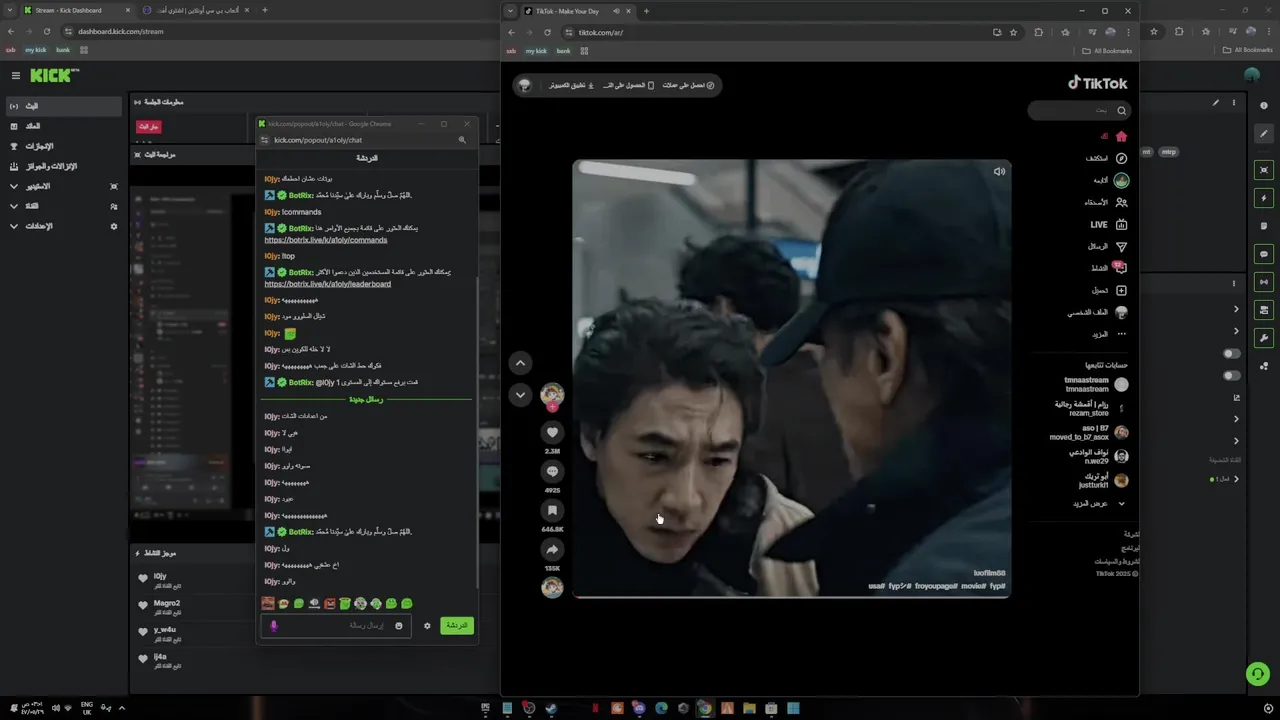Open the tab search dropdown in TikTok window
The width and height of the screenshot is (1280, 720).
click(511, 11)
